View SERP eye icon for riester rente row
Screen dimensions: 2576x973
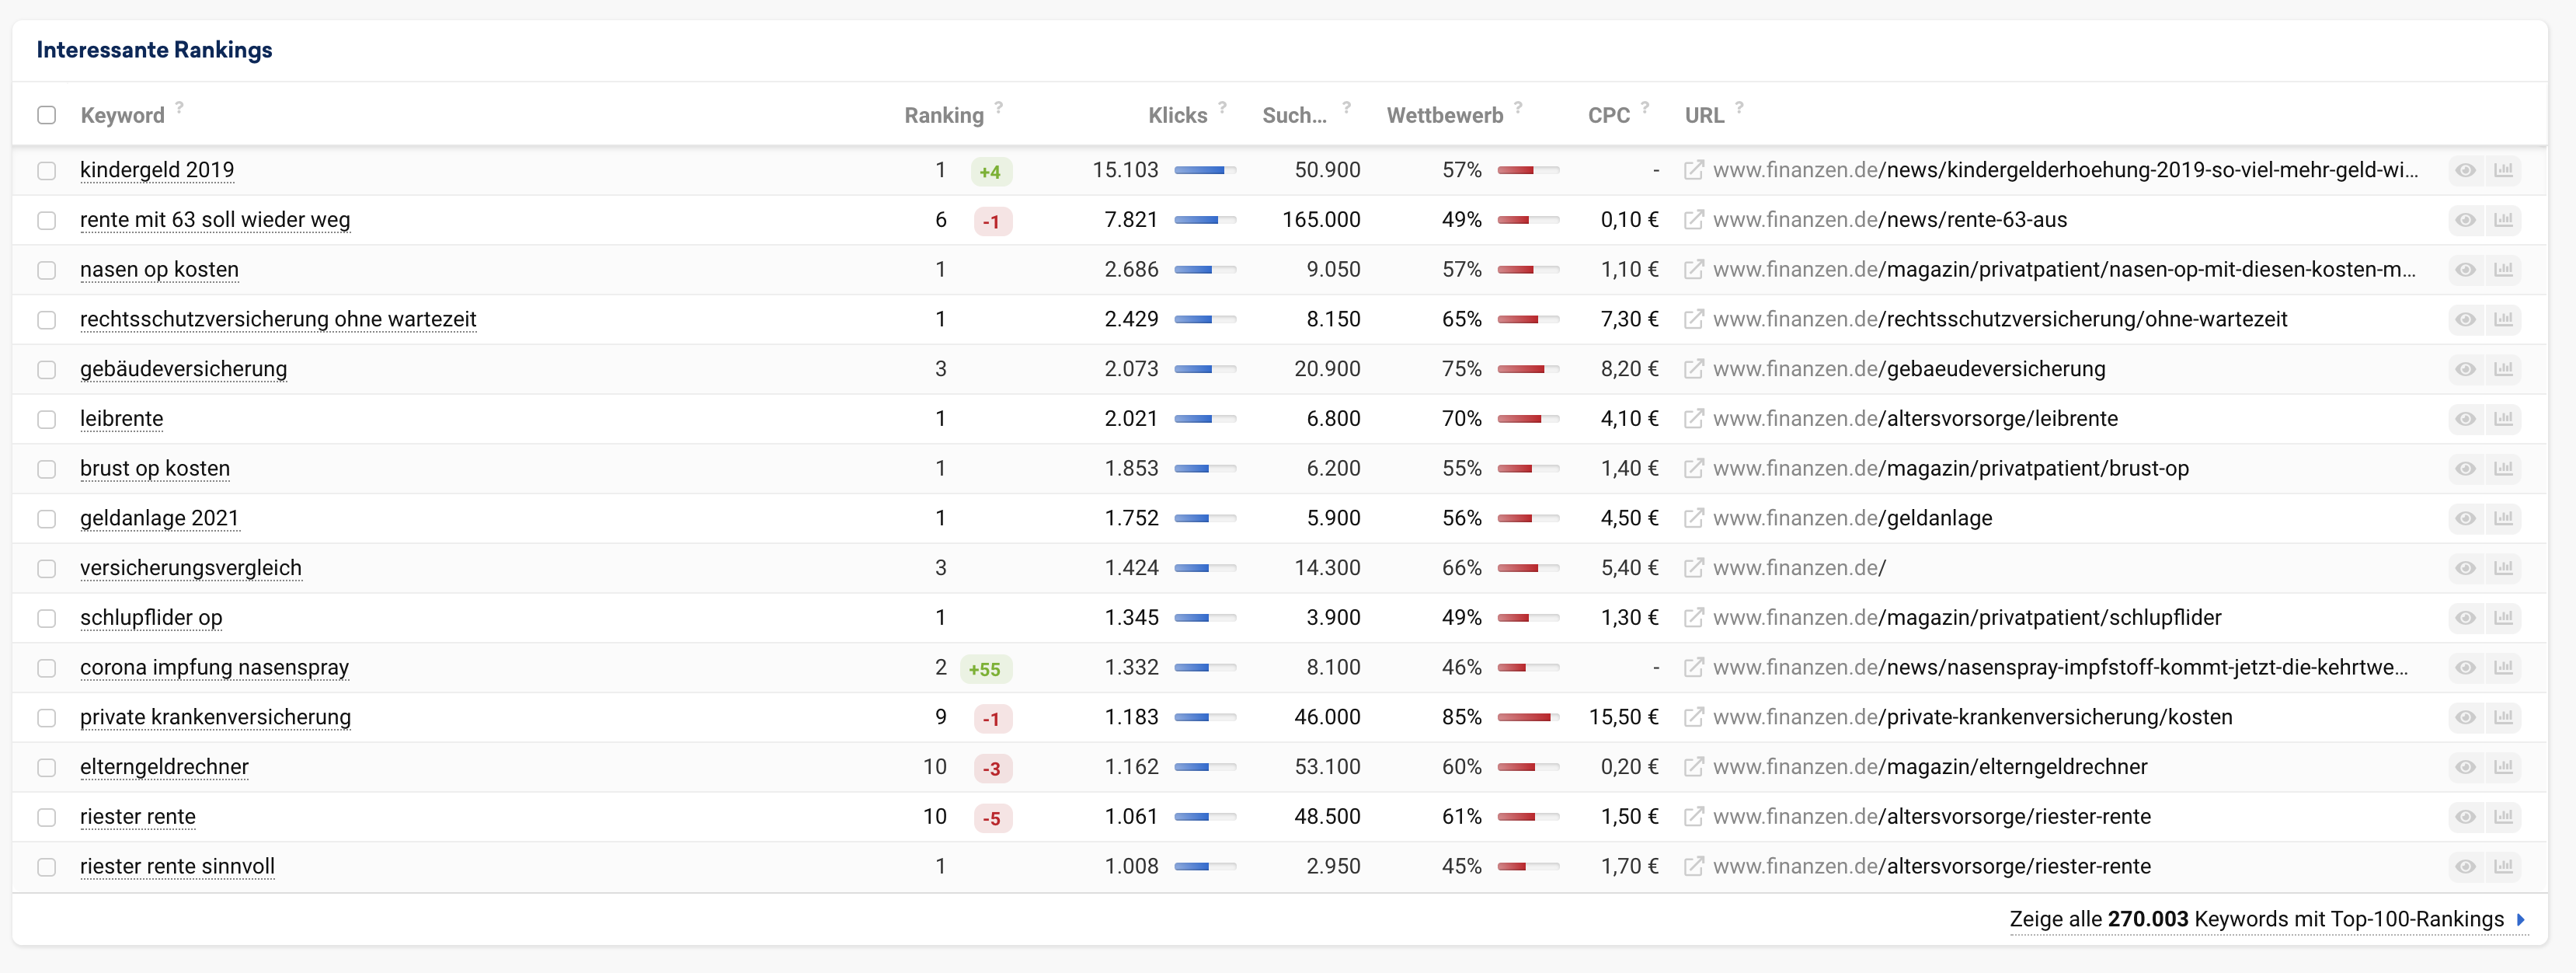pyautogui.click(x=2465, y=817)
